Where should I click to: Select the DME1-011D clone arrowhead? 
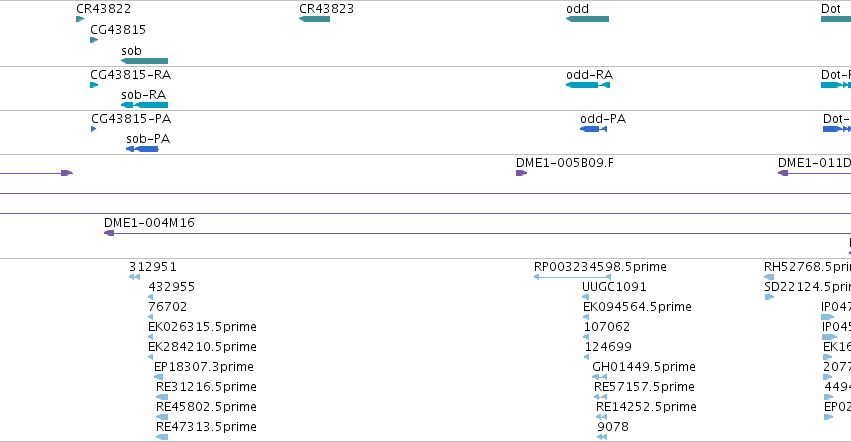783,173
